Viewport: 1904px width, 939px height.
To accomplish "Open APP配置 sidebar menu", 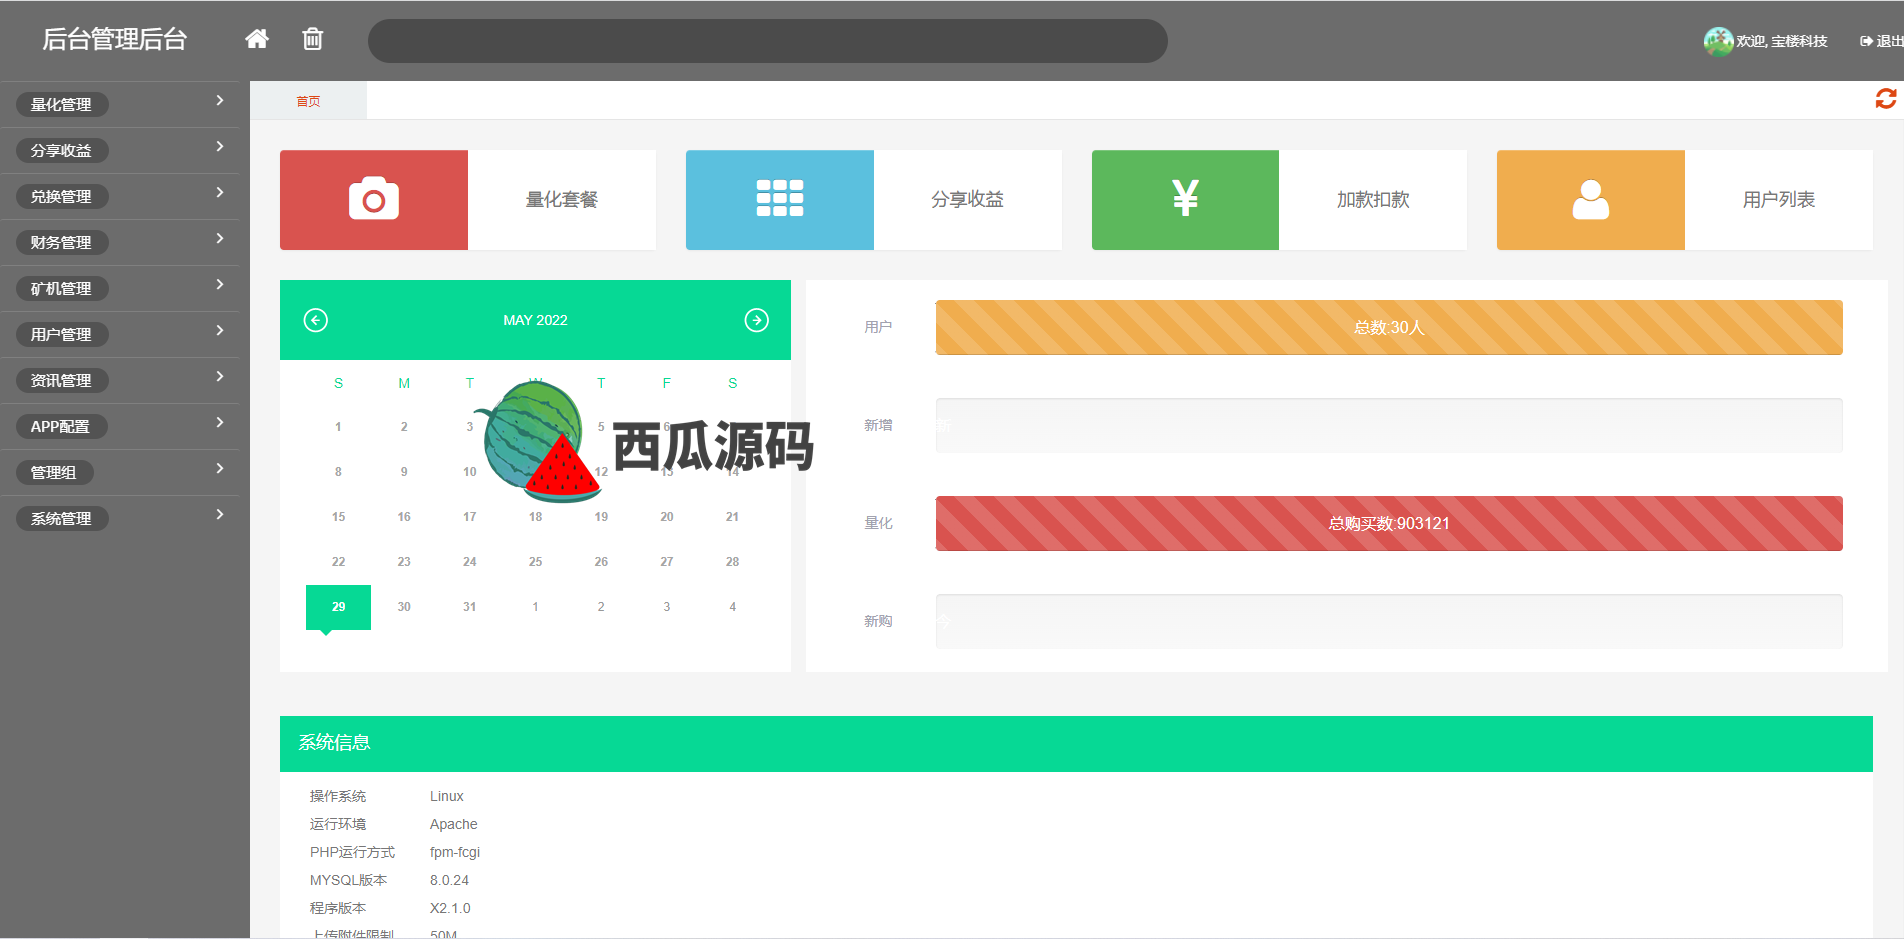I will point(62,426).
